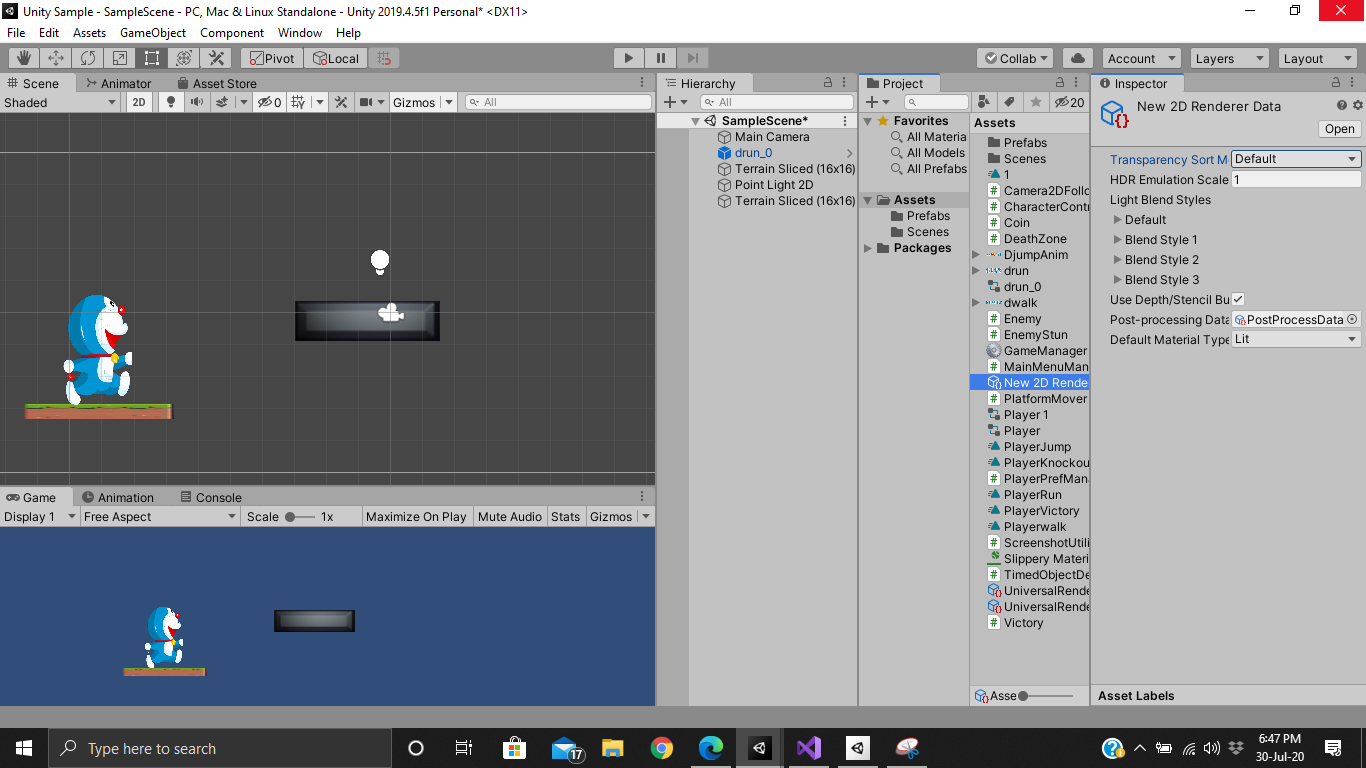The image size is (1366, 768).
Task: Open Default Material Type dropdown
Action: tap(1296, 339)
